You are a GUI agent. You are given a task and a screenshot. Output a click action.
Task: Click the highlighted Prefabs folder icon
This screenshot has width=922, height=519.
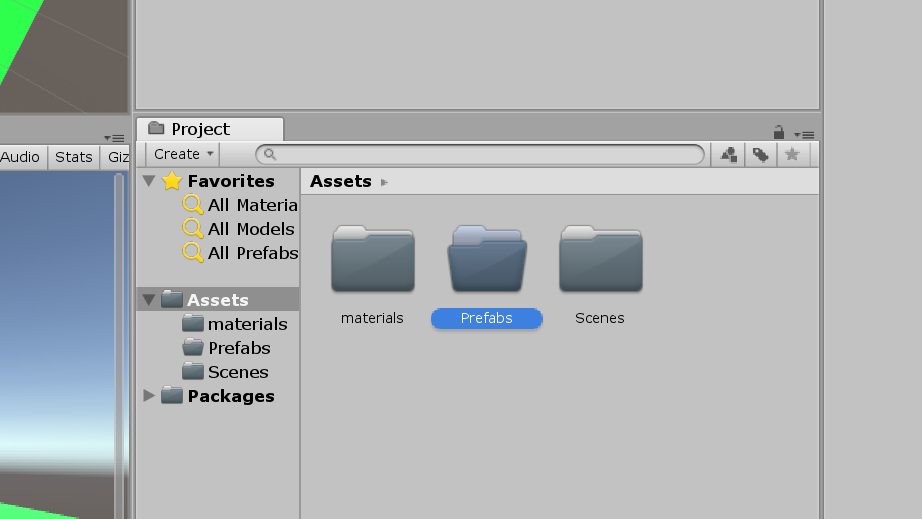pos(487,260)
